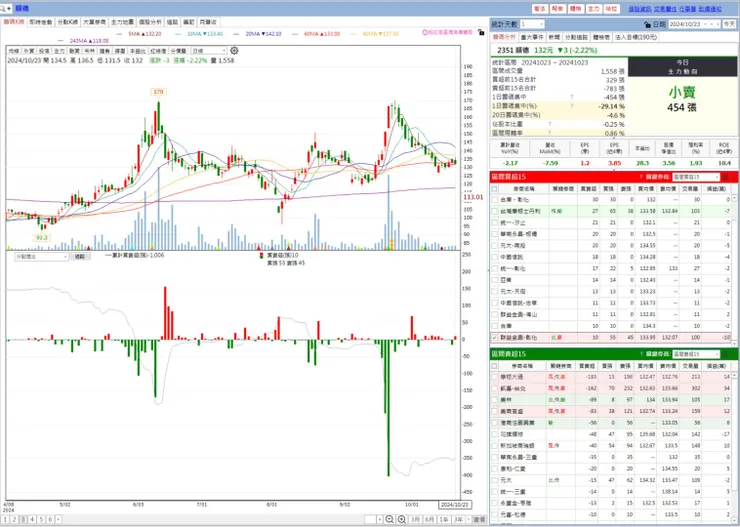The image size is (740, 527).
Task: Tick the checkbox for 中國信託-忠孝
Action: (x=495, y=303)
